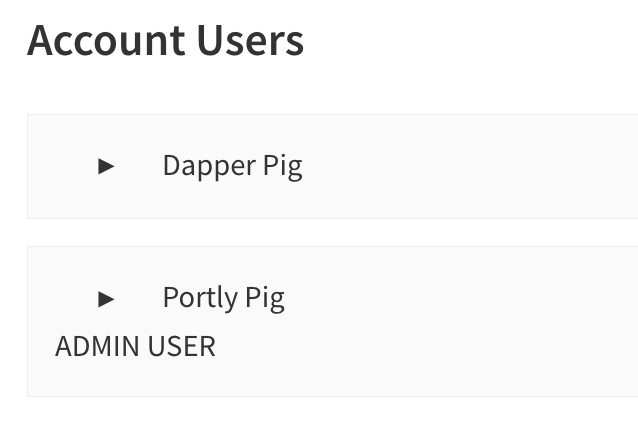The image size is (638, 438).
Task: Click the word "Dapper" in first row
Action: pos(209,166)
